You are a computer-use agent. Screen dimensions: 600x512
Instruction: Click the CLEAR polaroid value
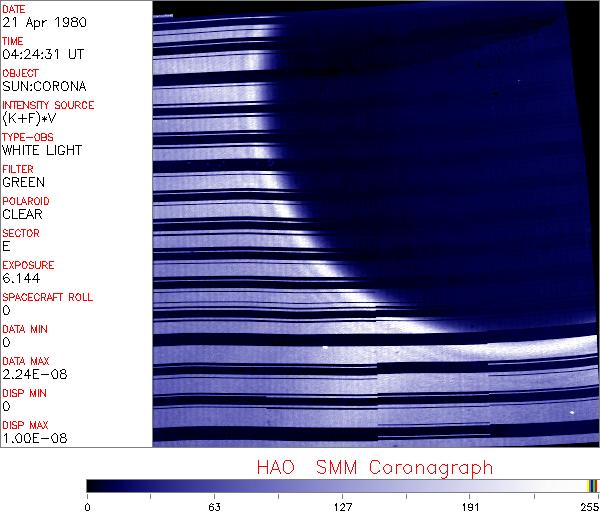pos(22,214)
